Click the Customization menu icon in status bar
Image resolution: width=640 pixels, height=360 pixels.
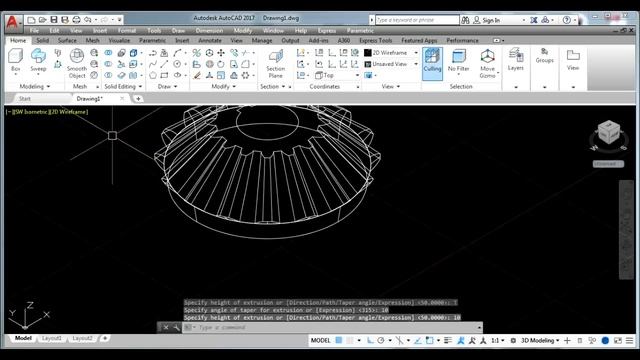point(630,340)
